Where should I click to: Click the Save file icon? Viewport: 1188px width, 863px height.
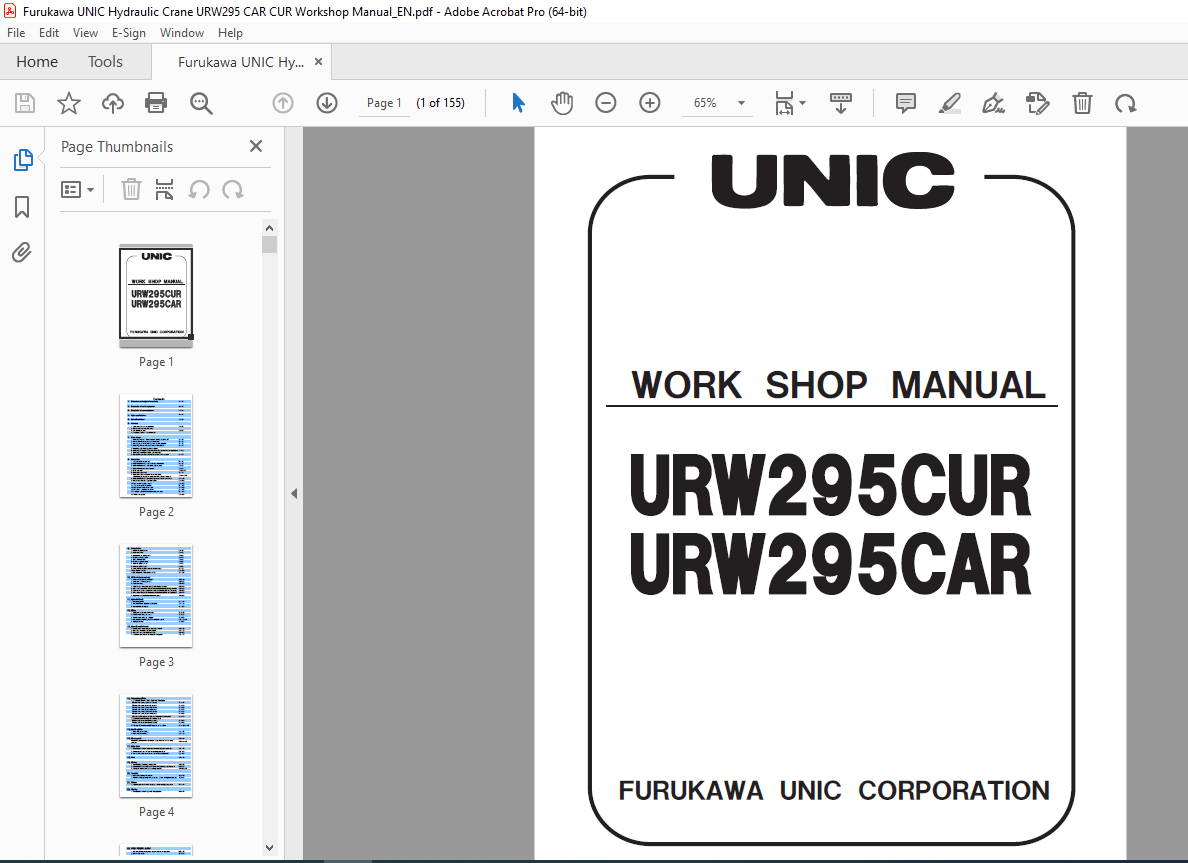coord(25,103)
